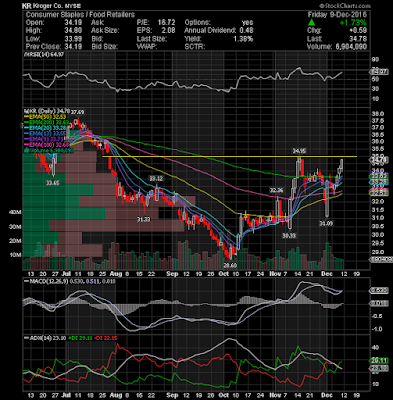Click the Last value 34.78 in header
This screenshot has width=393, height=400.
358,39
